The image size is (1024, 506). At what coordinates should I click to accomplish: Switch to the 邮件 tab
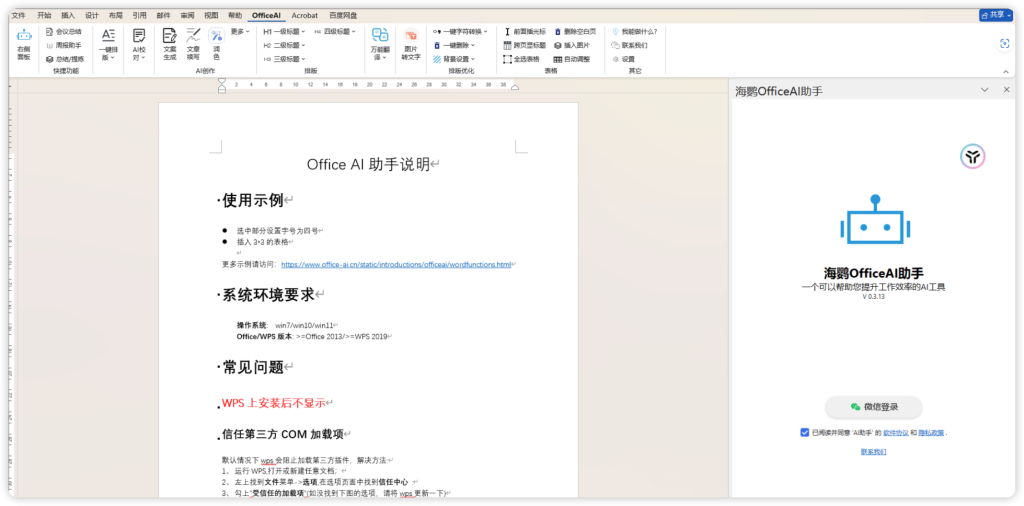pyautogui.click(x=163, y=14)
